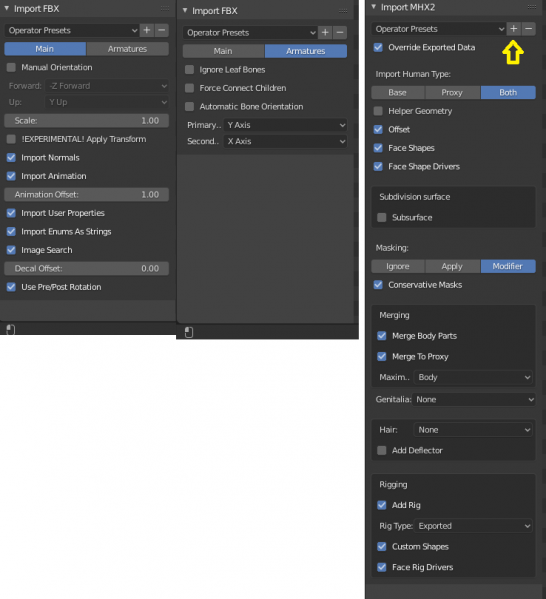The height and width of the screenshot is (599, 546).
Task: Toggle Import User Properties
Action: (x=11, y=213)
